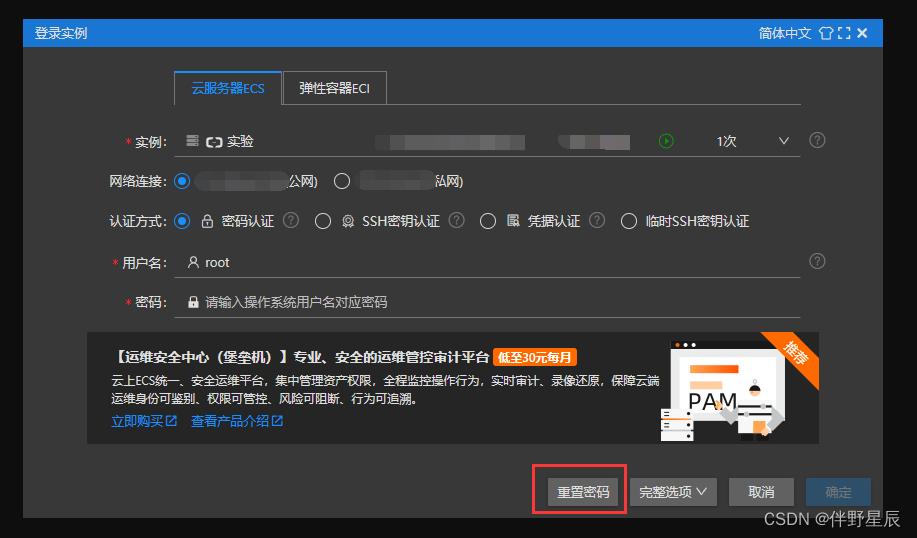Click the lock icon in password field

pyautogui.click(x=193, y=302)
